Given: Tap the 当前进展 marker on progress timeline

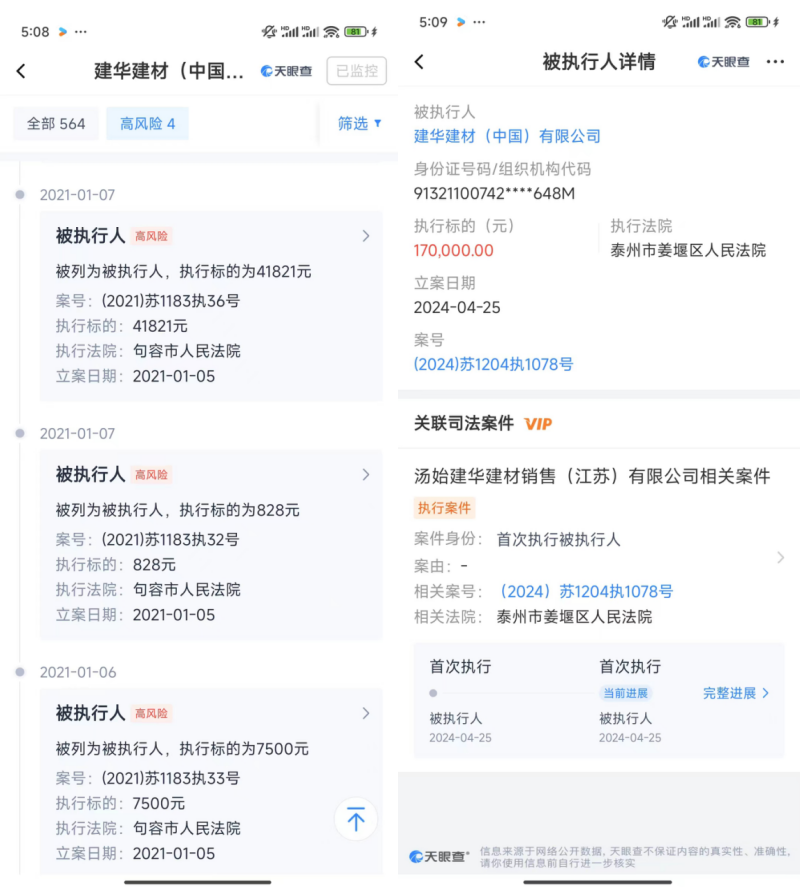Looking at the screenshot, I should point(625,693).
